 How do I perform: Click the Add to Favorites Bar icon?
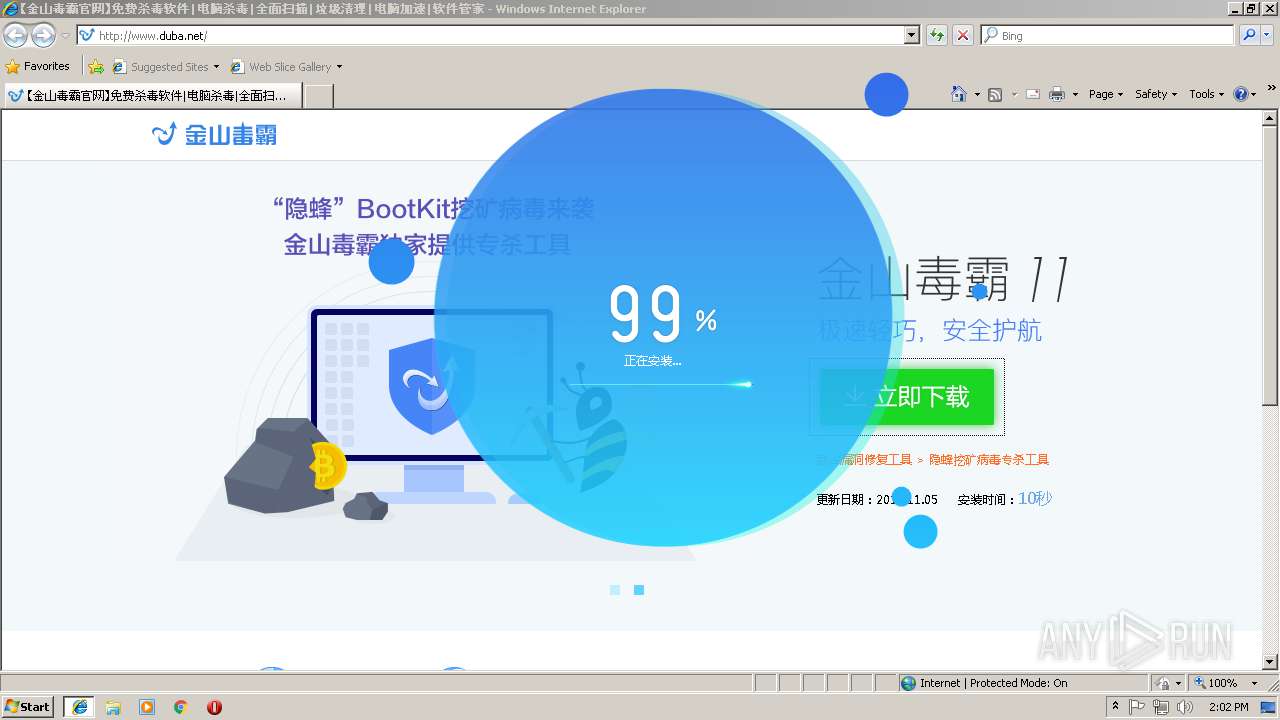[x=96, y=67]
